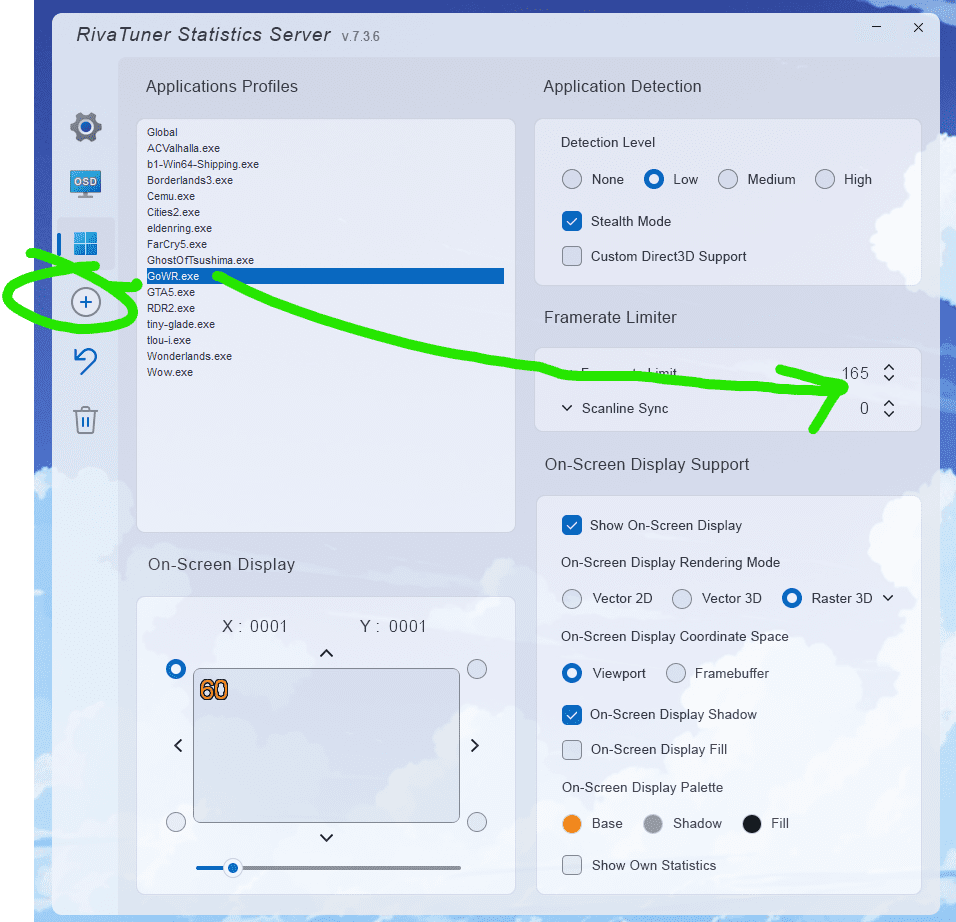The height and width of the screenshot is (922, 956).
Task: Anchor OSD to bottom-right corner radio
Action: pyautogui.click(x=477, y=822)
